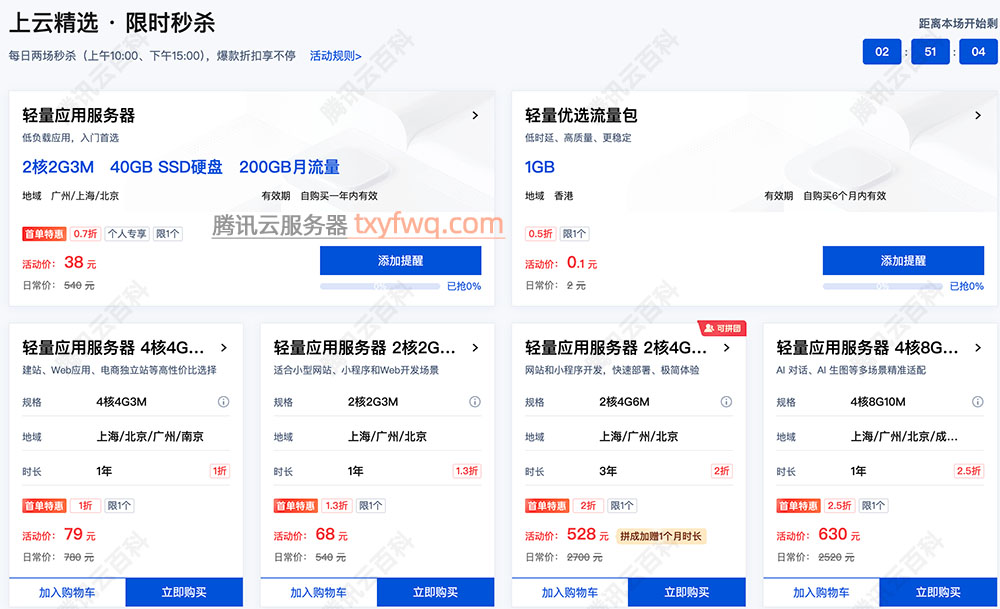The width and height of the screenshot is (1000, 609).
Task: Add the 630元 server to cart
Action: (821, 592)
